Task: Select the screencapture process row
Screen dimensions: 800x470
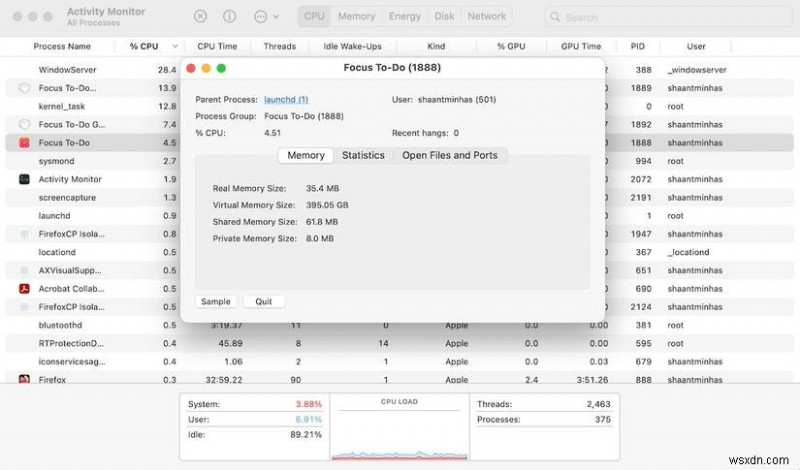Action: 399,197
